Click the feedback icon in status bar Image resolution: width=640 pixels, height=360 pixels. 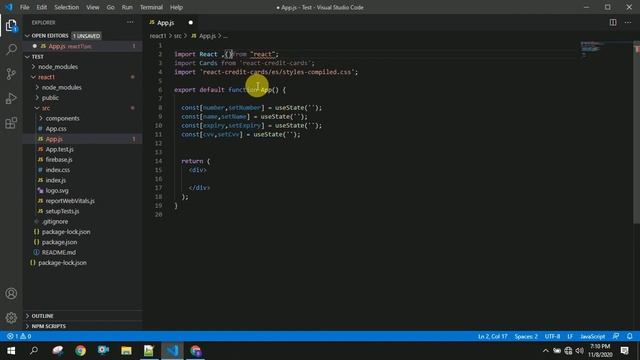[616, 336]
